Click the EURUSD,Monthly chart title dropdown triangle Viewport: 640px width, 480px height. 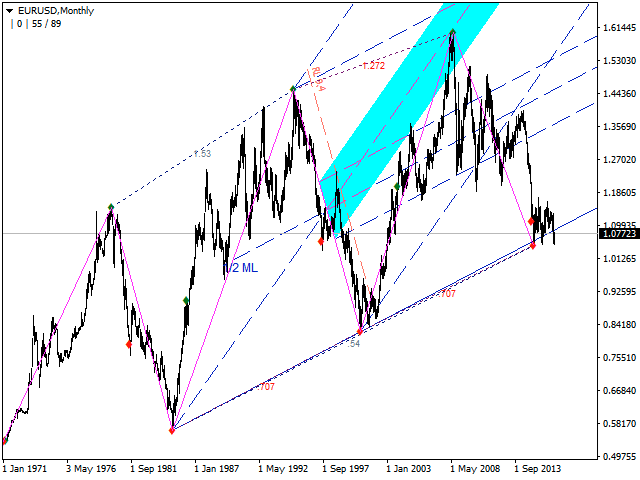pyautogui.click(x=9, y=11)
